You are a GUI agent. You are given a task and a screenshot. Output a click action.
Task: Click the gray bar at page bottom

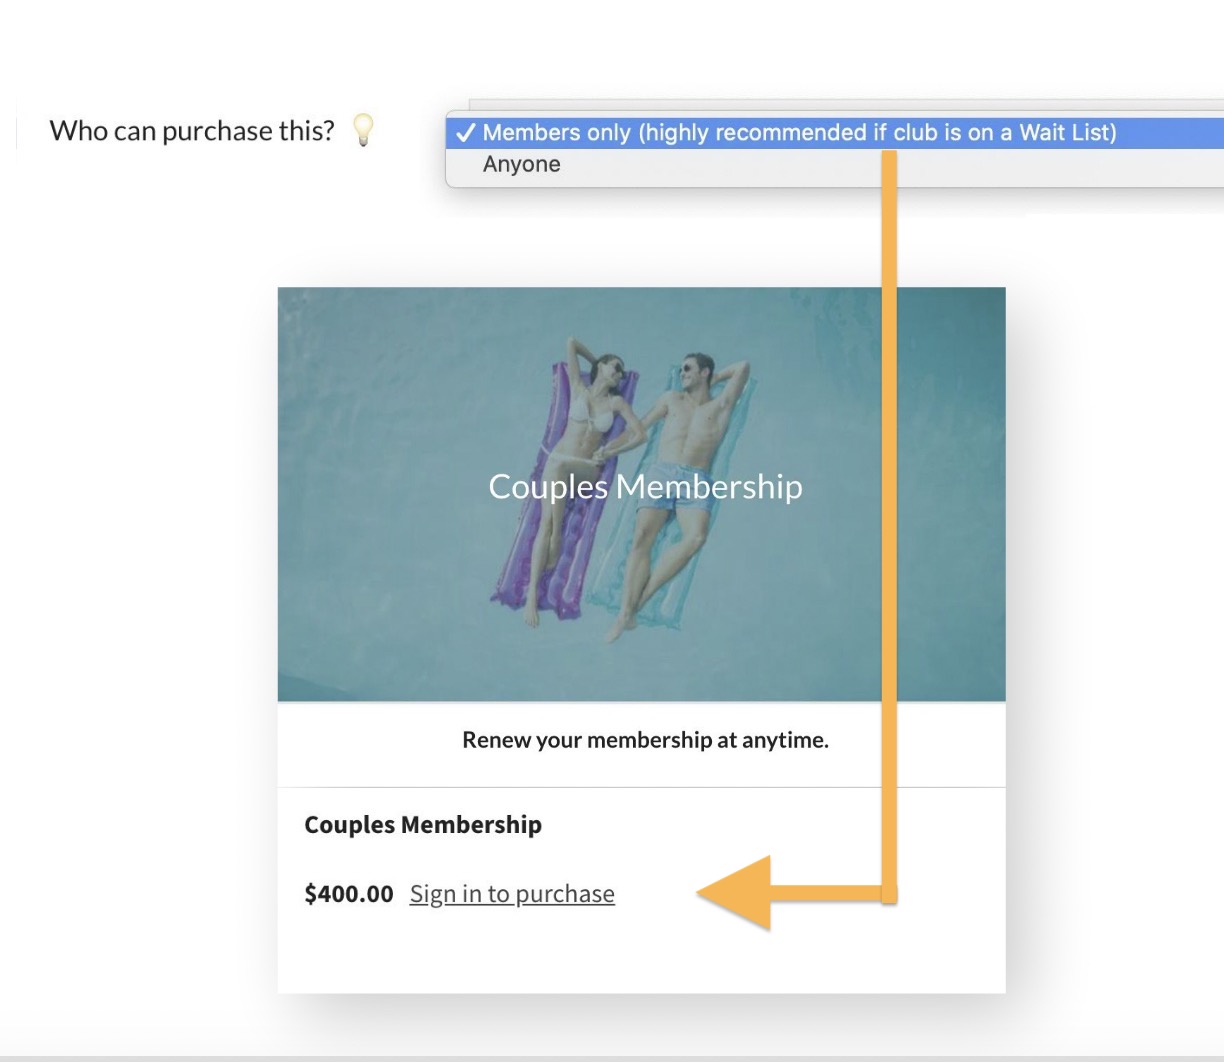(x=612, y=1057)
